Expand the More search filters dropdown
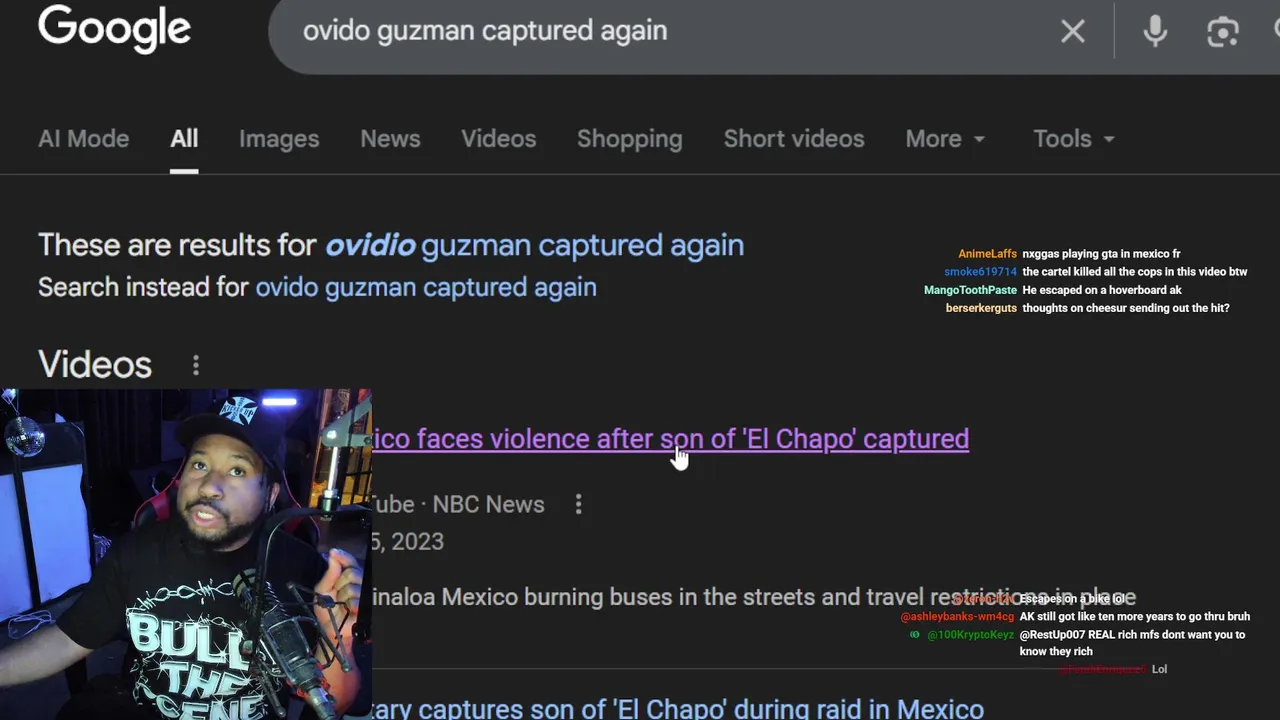Image resolution: width=1280 pixels, height=720 pixels. (x=945, y=139)
